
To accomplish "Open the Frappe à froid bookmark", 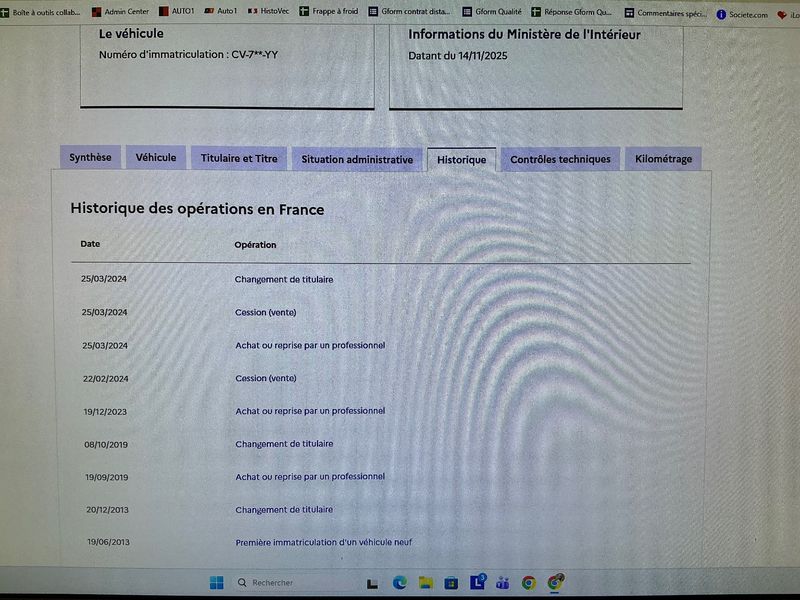I will tap(327, 12).
